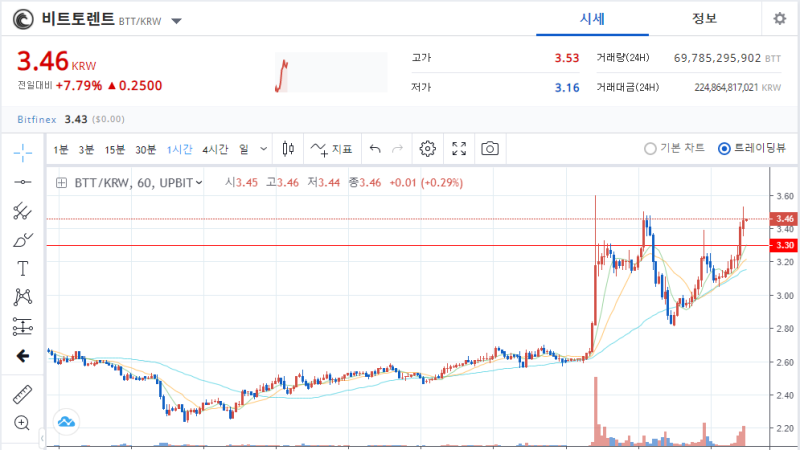The width and height of the screenshot is (800, 450).
Task: Toggle fullscreen chart mode
Action: (x=459, y=149)
